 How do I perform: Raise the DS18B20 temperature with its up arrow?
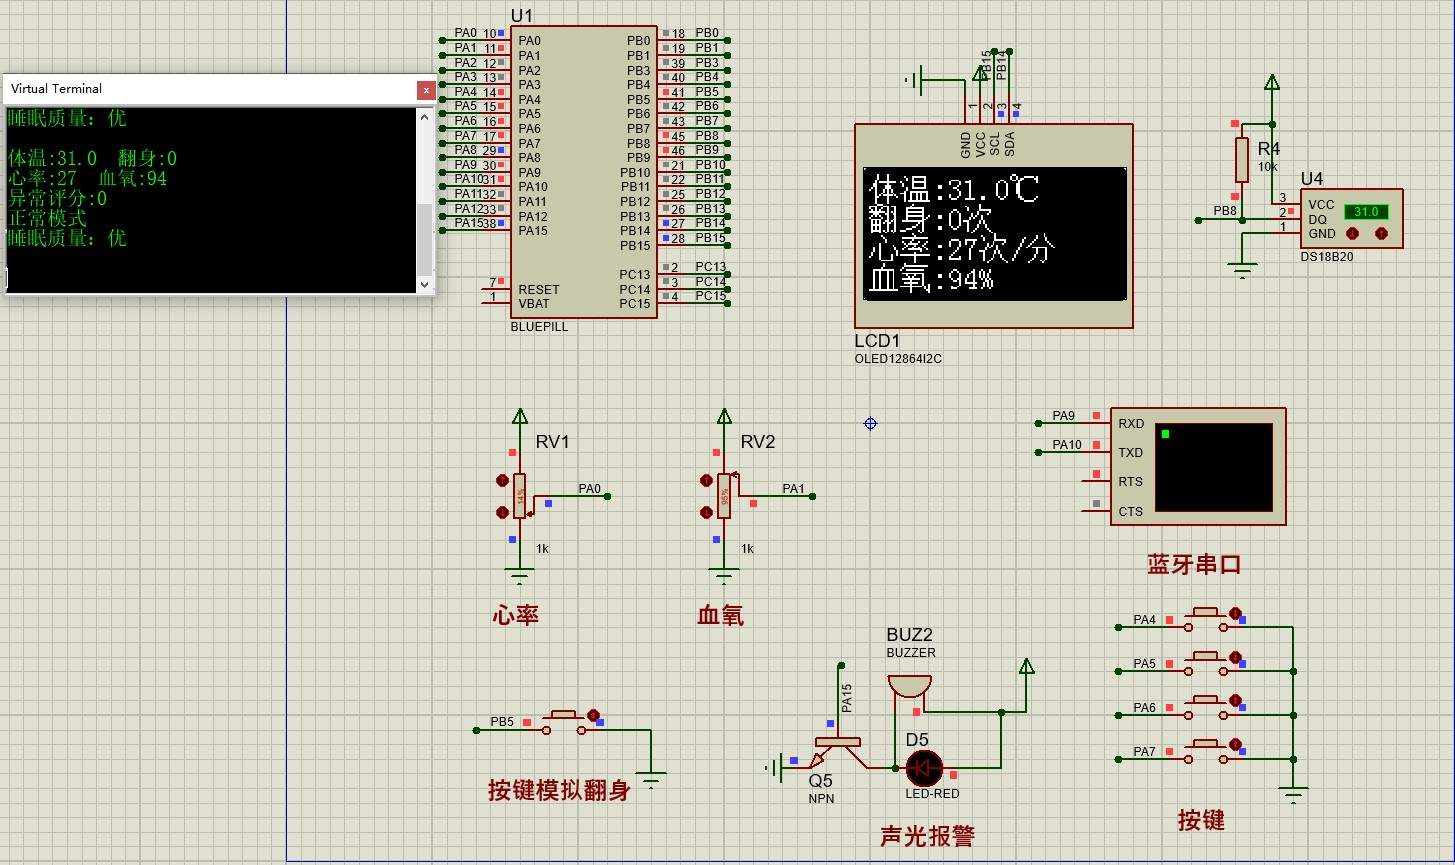tap(1382, 233)
